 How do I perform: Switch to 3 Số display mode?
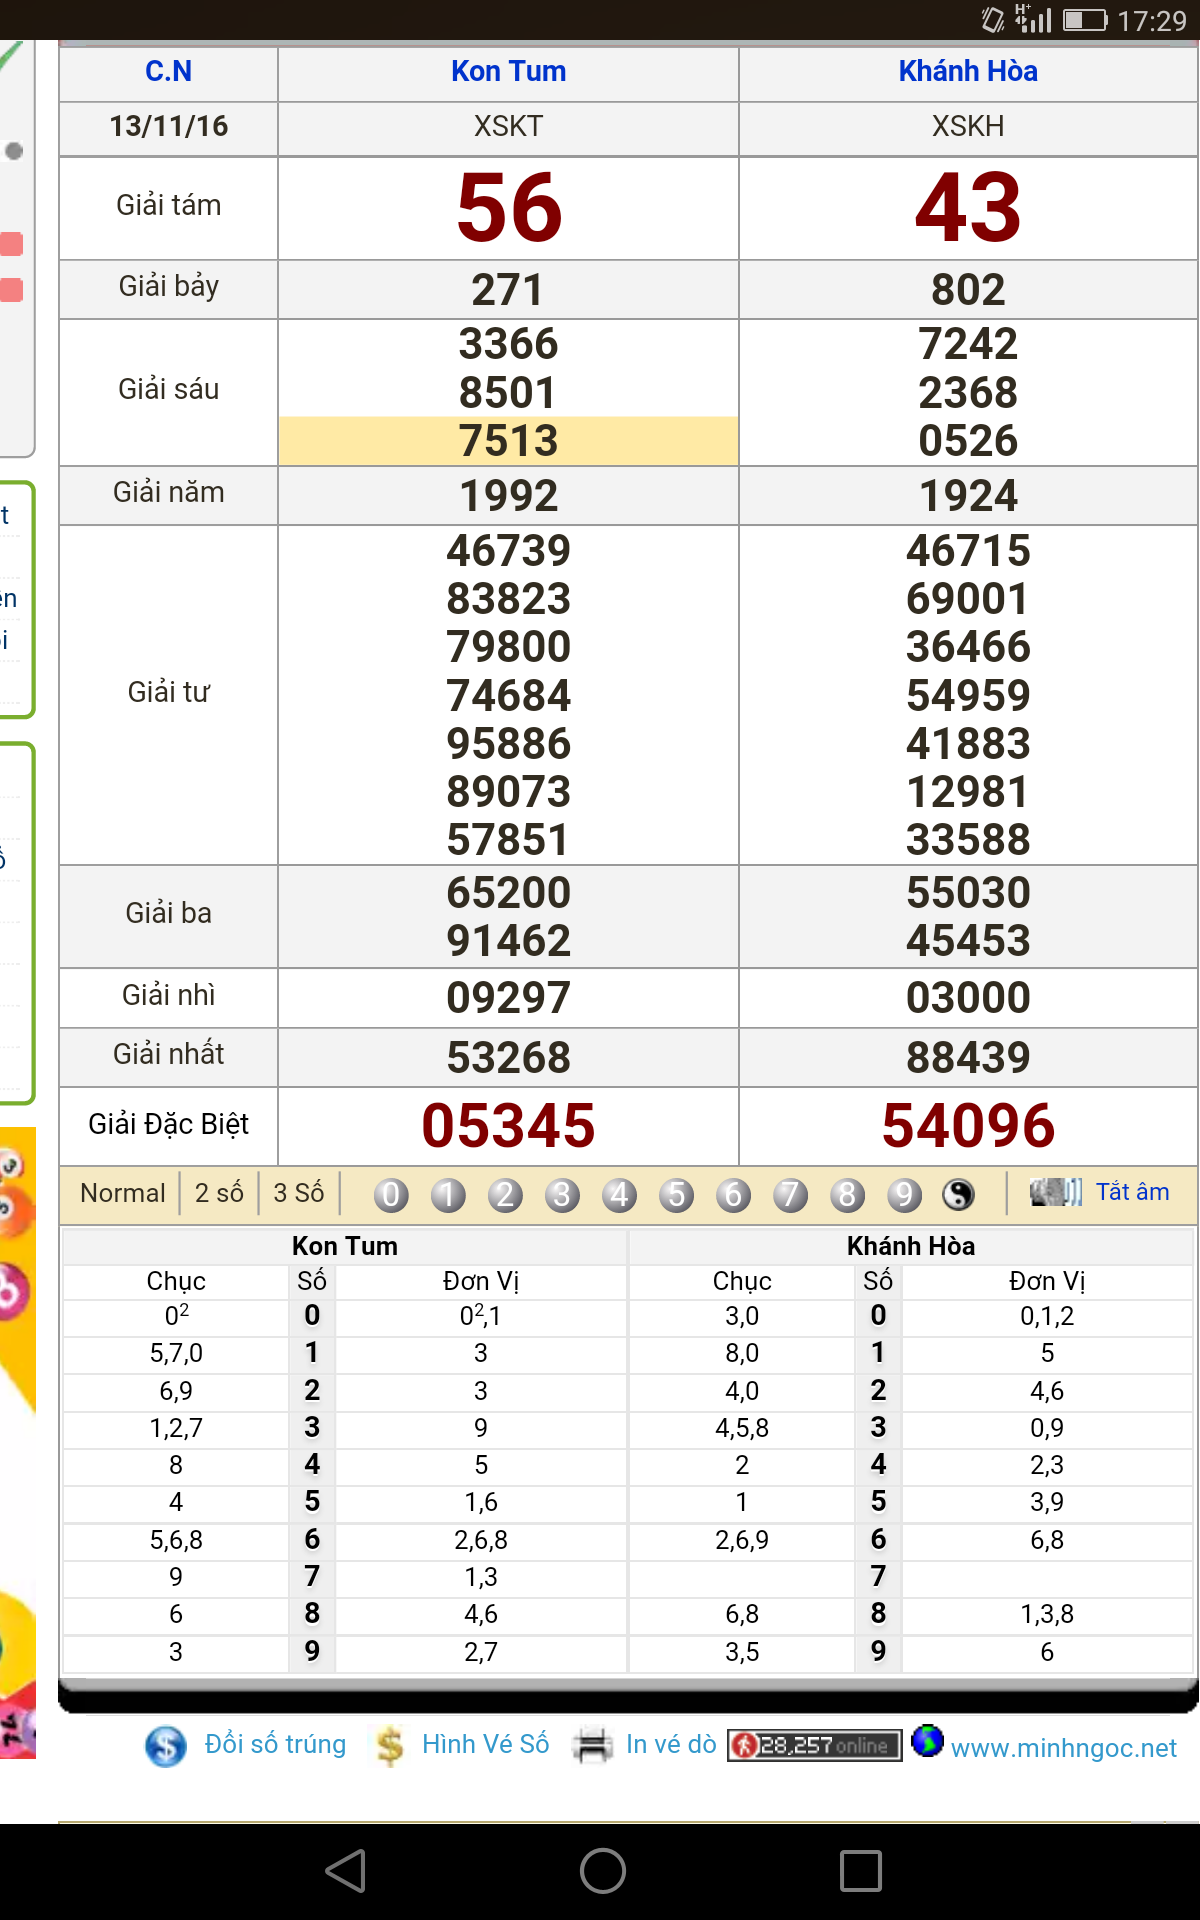pyautogui.click(x=298, y=1193)
